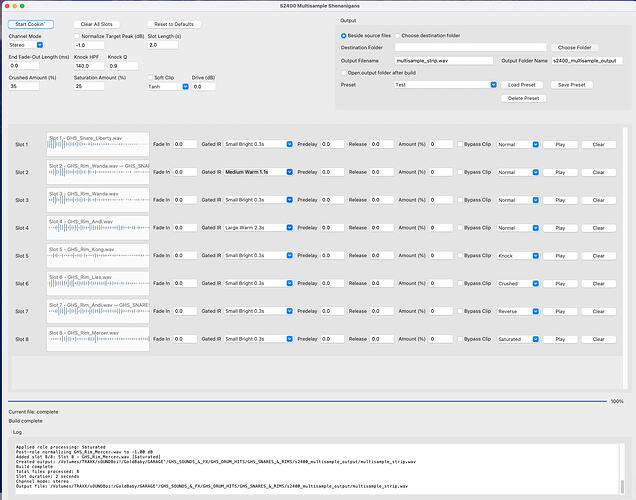Click the End Fade-Out Length field
The height and width of the screenshot is (500, 636).
pyautogui.click(x=24, y=66)
